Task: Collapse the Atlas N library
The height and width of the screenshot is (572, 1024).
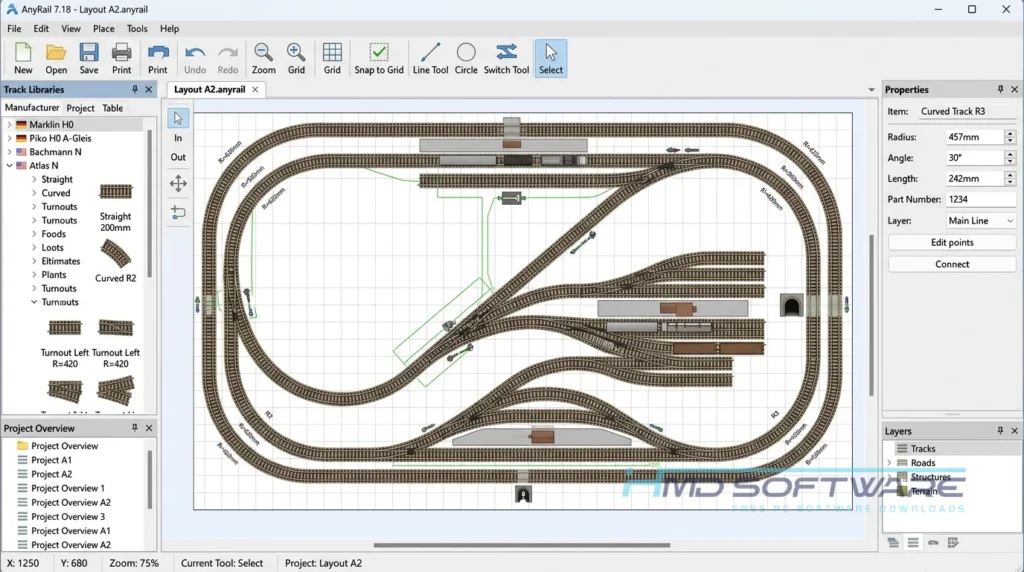Action: (9, 166)
